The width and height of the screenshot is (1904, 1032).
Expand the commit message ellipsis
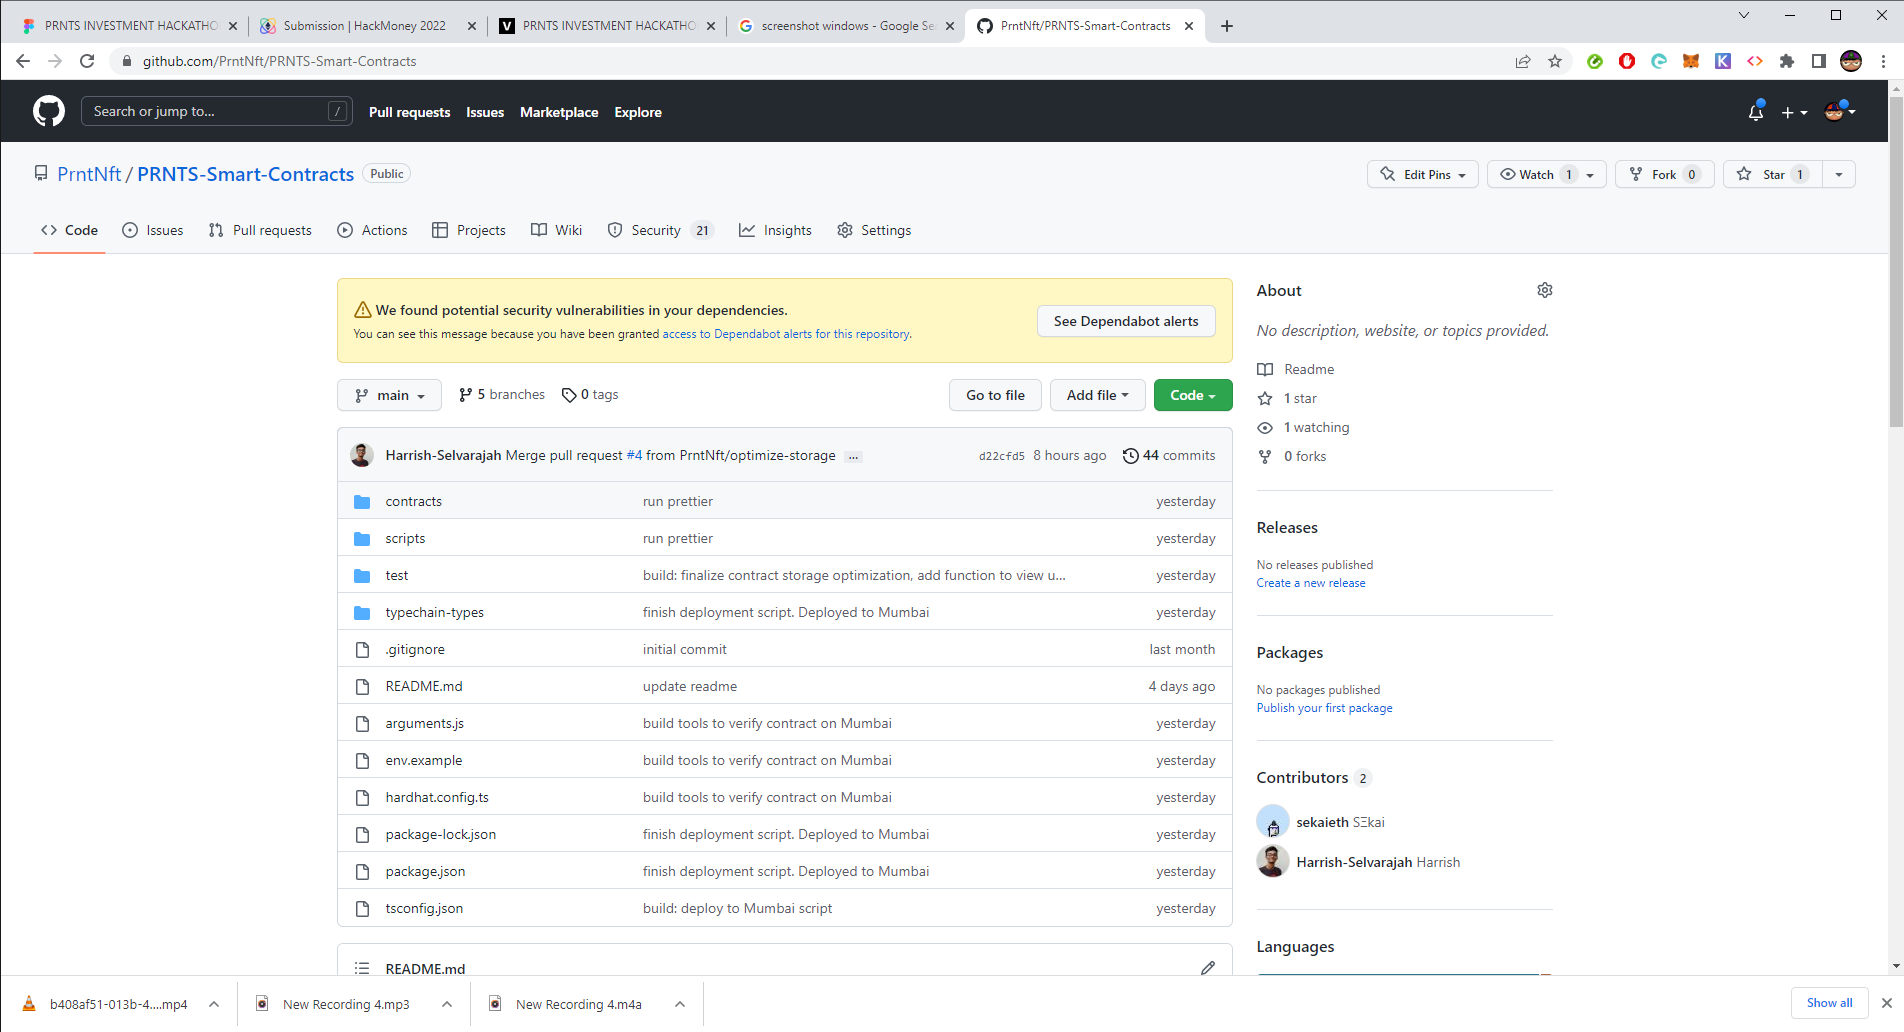[x=853, y=456]
